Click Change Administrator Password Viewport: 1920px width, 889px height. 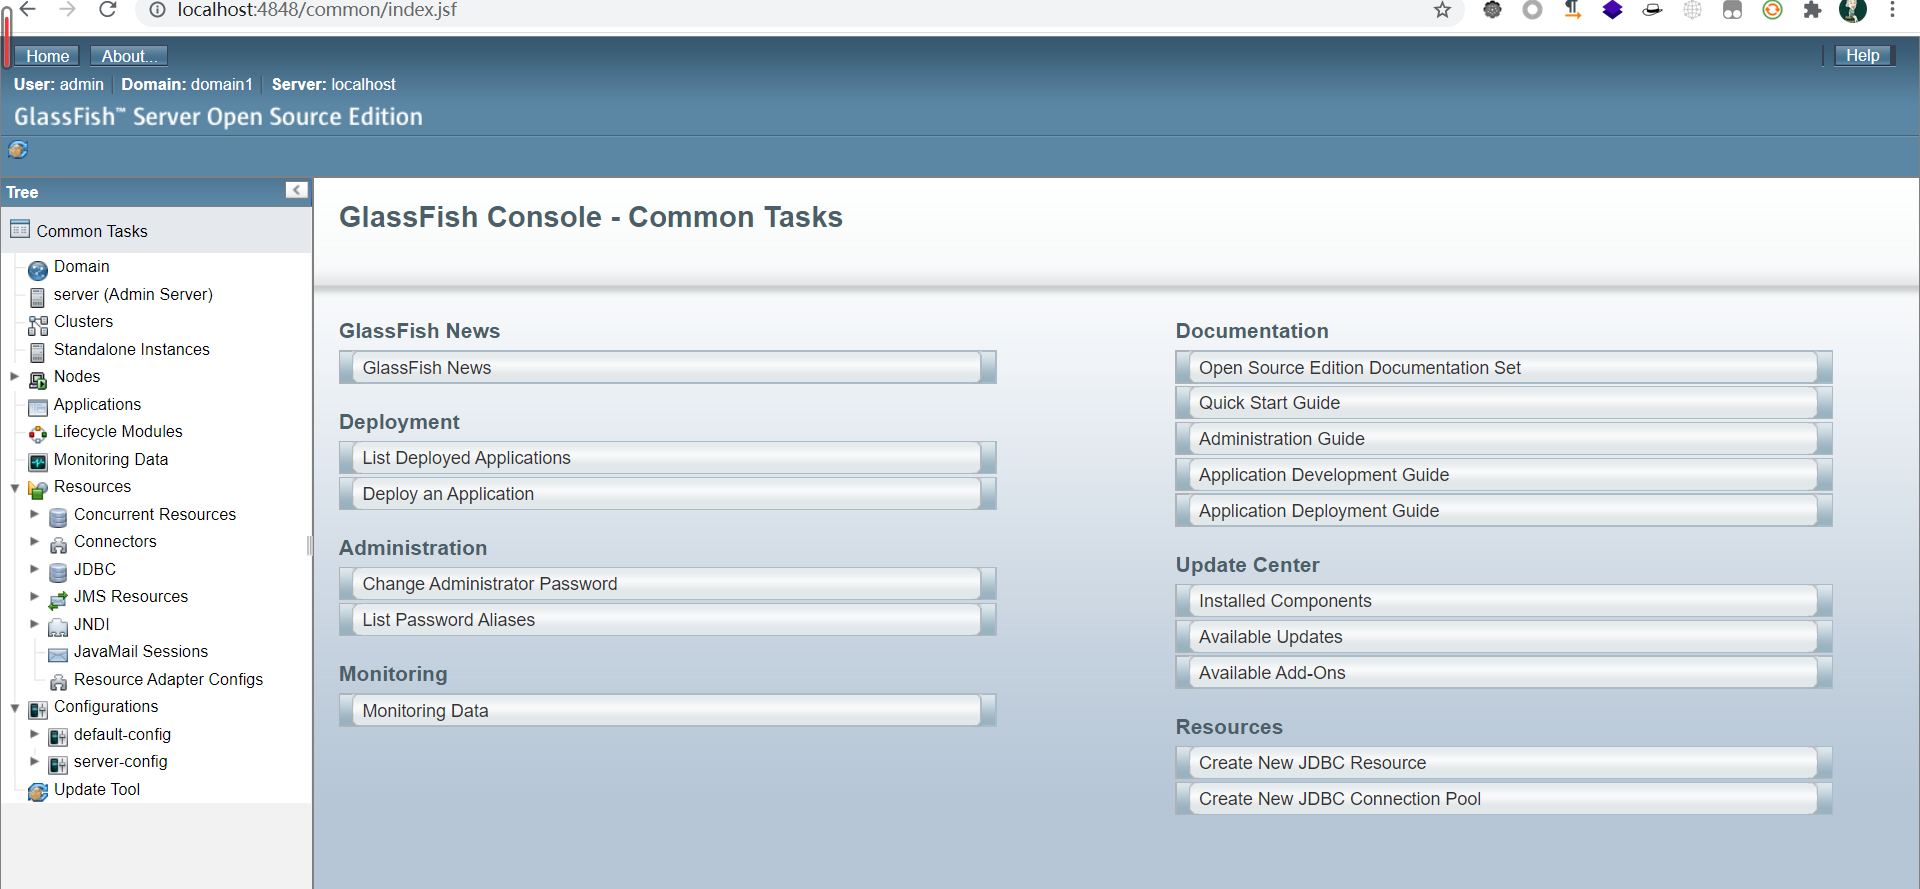tap(667, 583)
